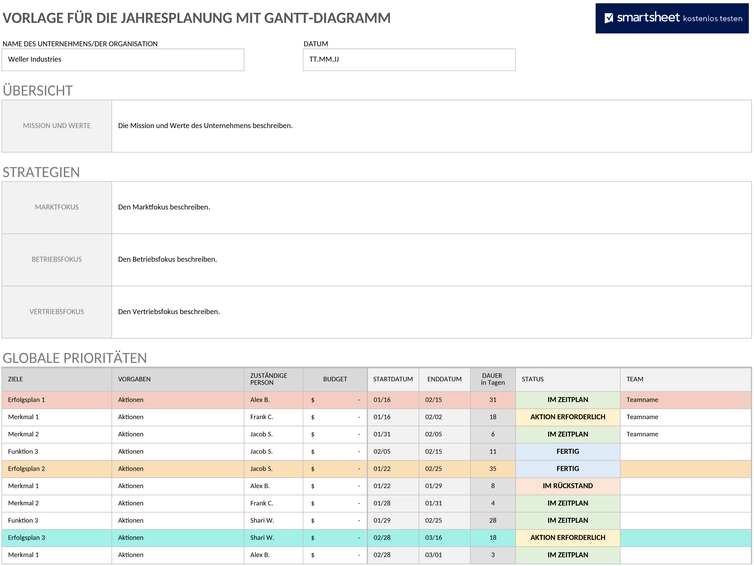Click the TEAM column header
This screenshot has width=754, height=566.
[686, 379]
